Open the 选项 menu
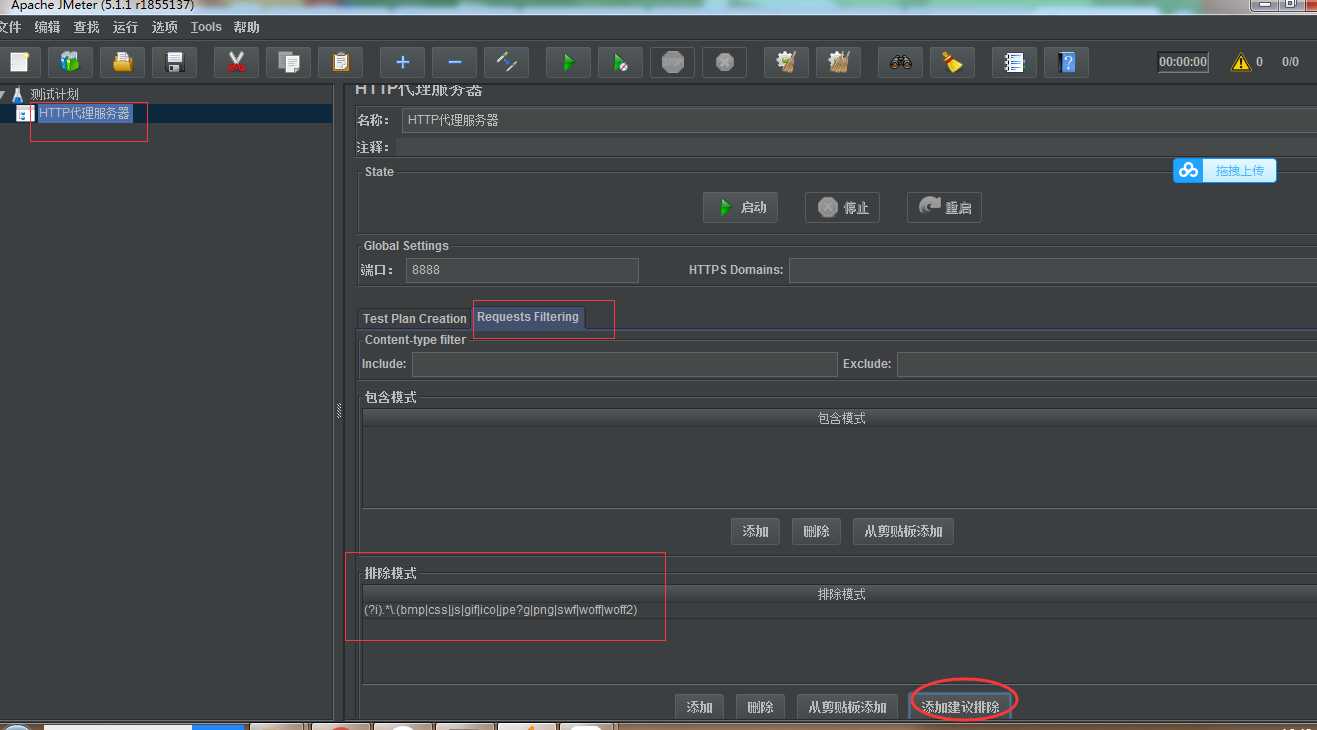This screenshot has height=730, width=1317. pos(164,27)
